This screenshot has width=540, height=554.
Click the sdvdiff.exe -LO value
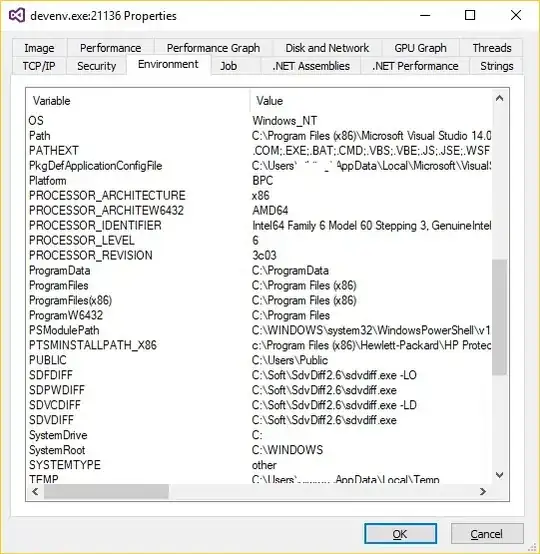pos(334,375)
